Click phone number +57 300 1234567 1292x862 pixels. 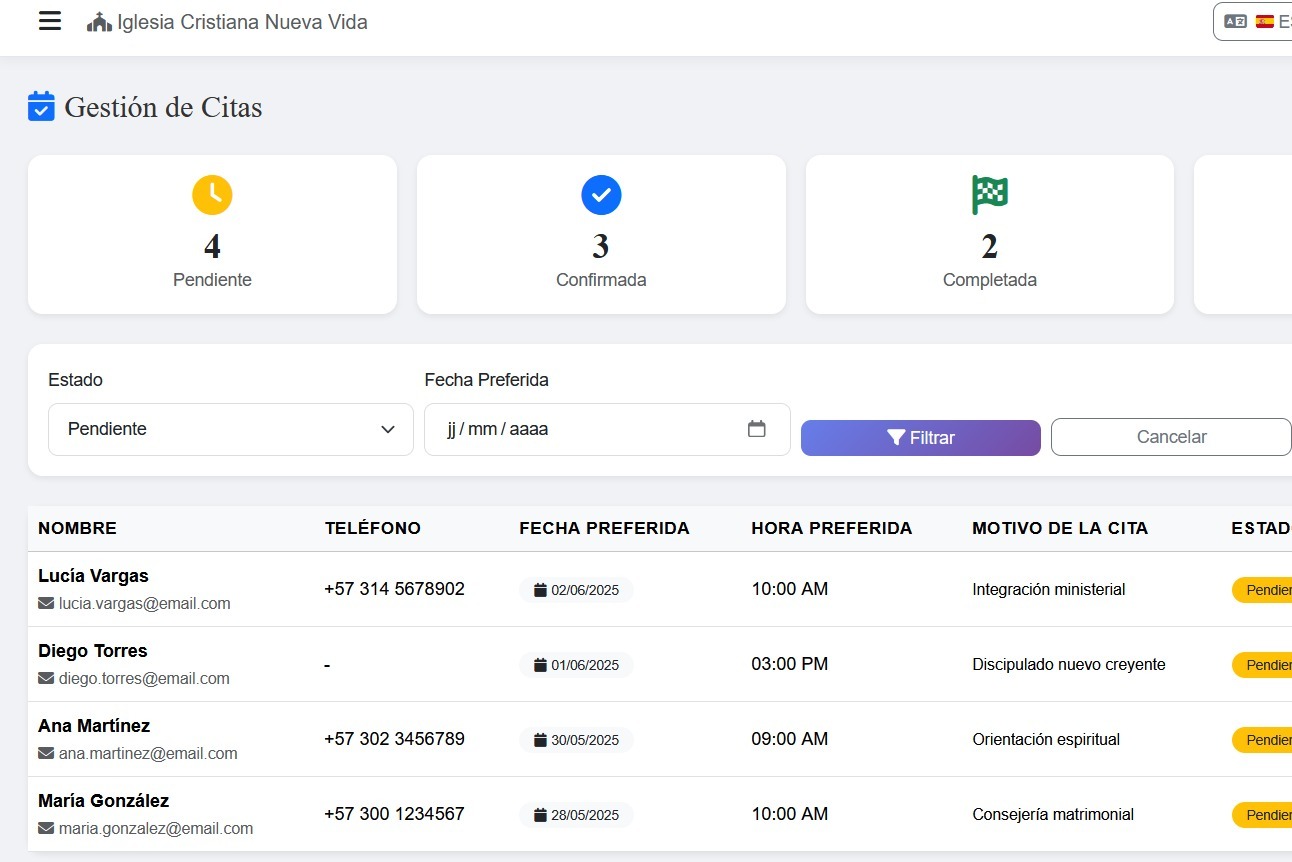[394, 814]
